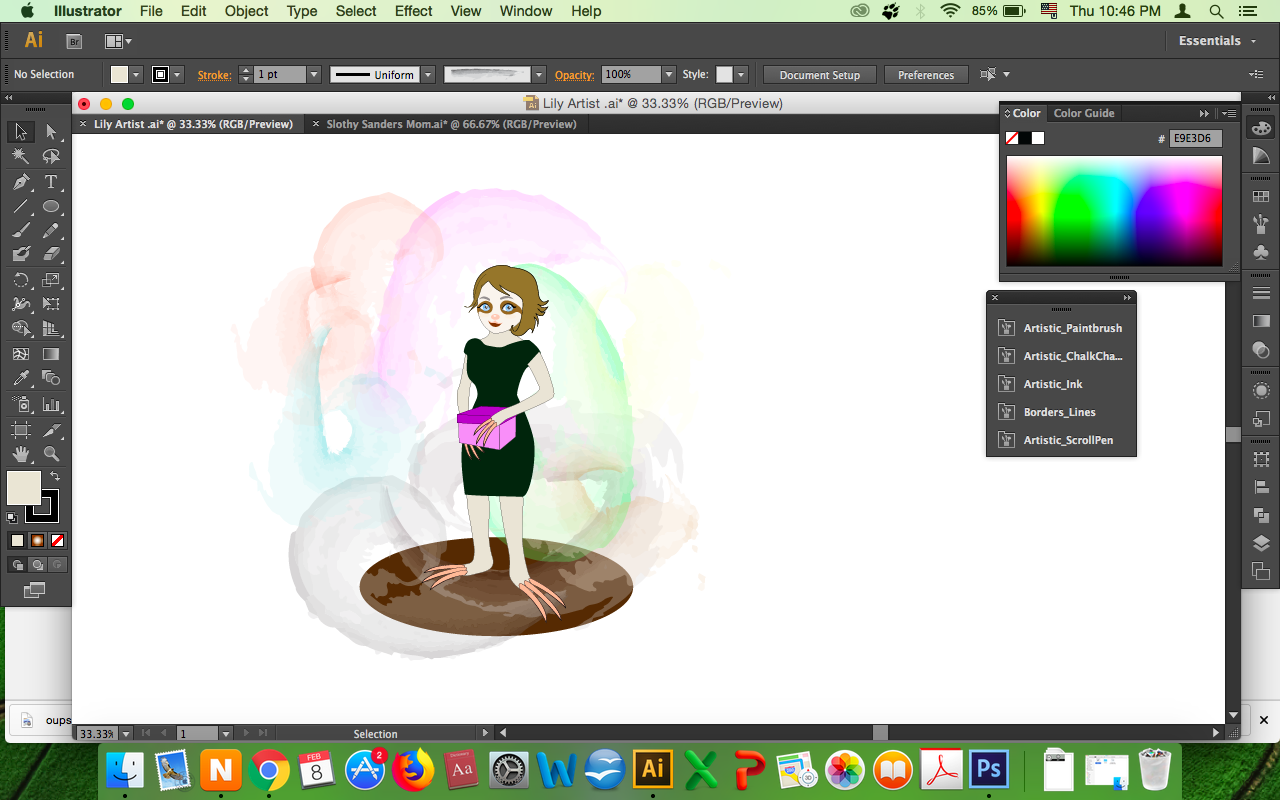1280x800 pixels.
Task: Choose the Hand tool
Action: 20,454
